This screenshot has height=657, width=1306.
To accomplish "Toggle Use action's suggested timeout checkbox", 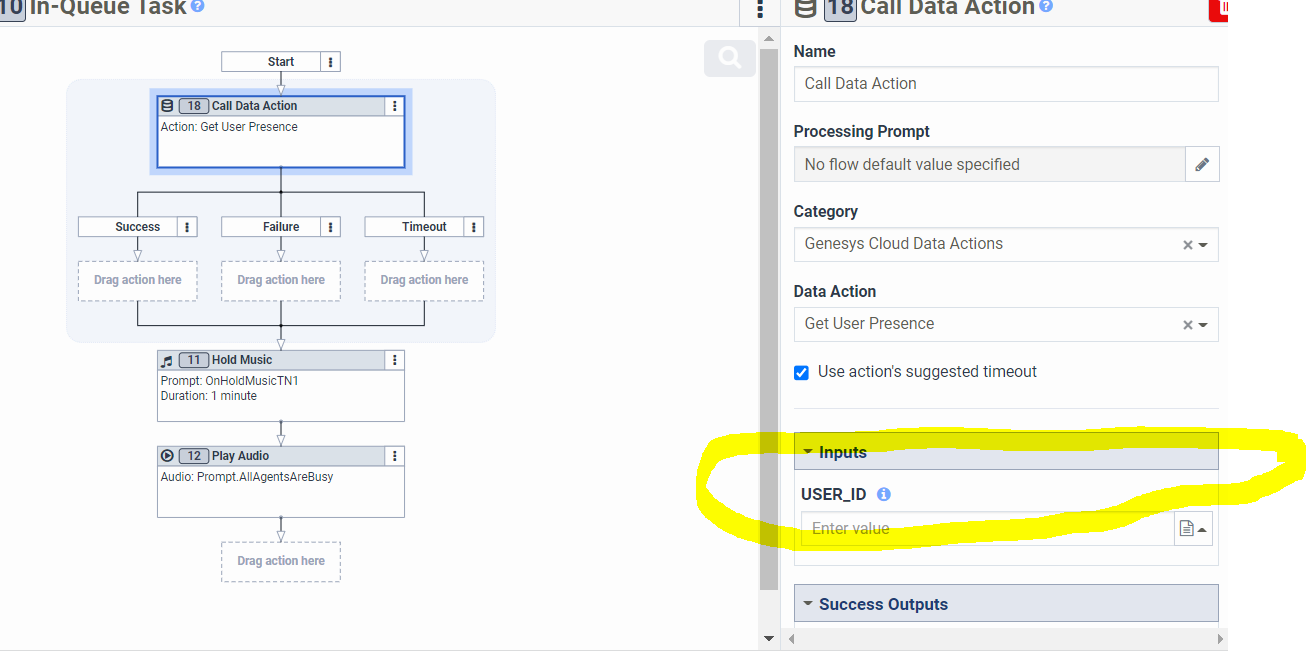I will (x=801, y=373).
